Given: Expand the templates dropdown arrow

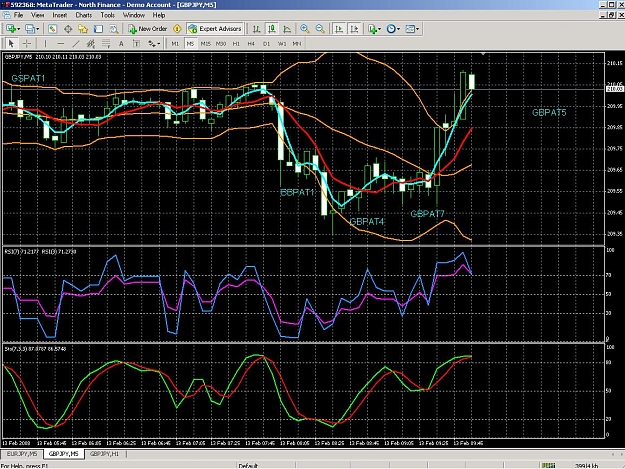Looking at the screenshot, I should (417, 29).
